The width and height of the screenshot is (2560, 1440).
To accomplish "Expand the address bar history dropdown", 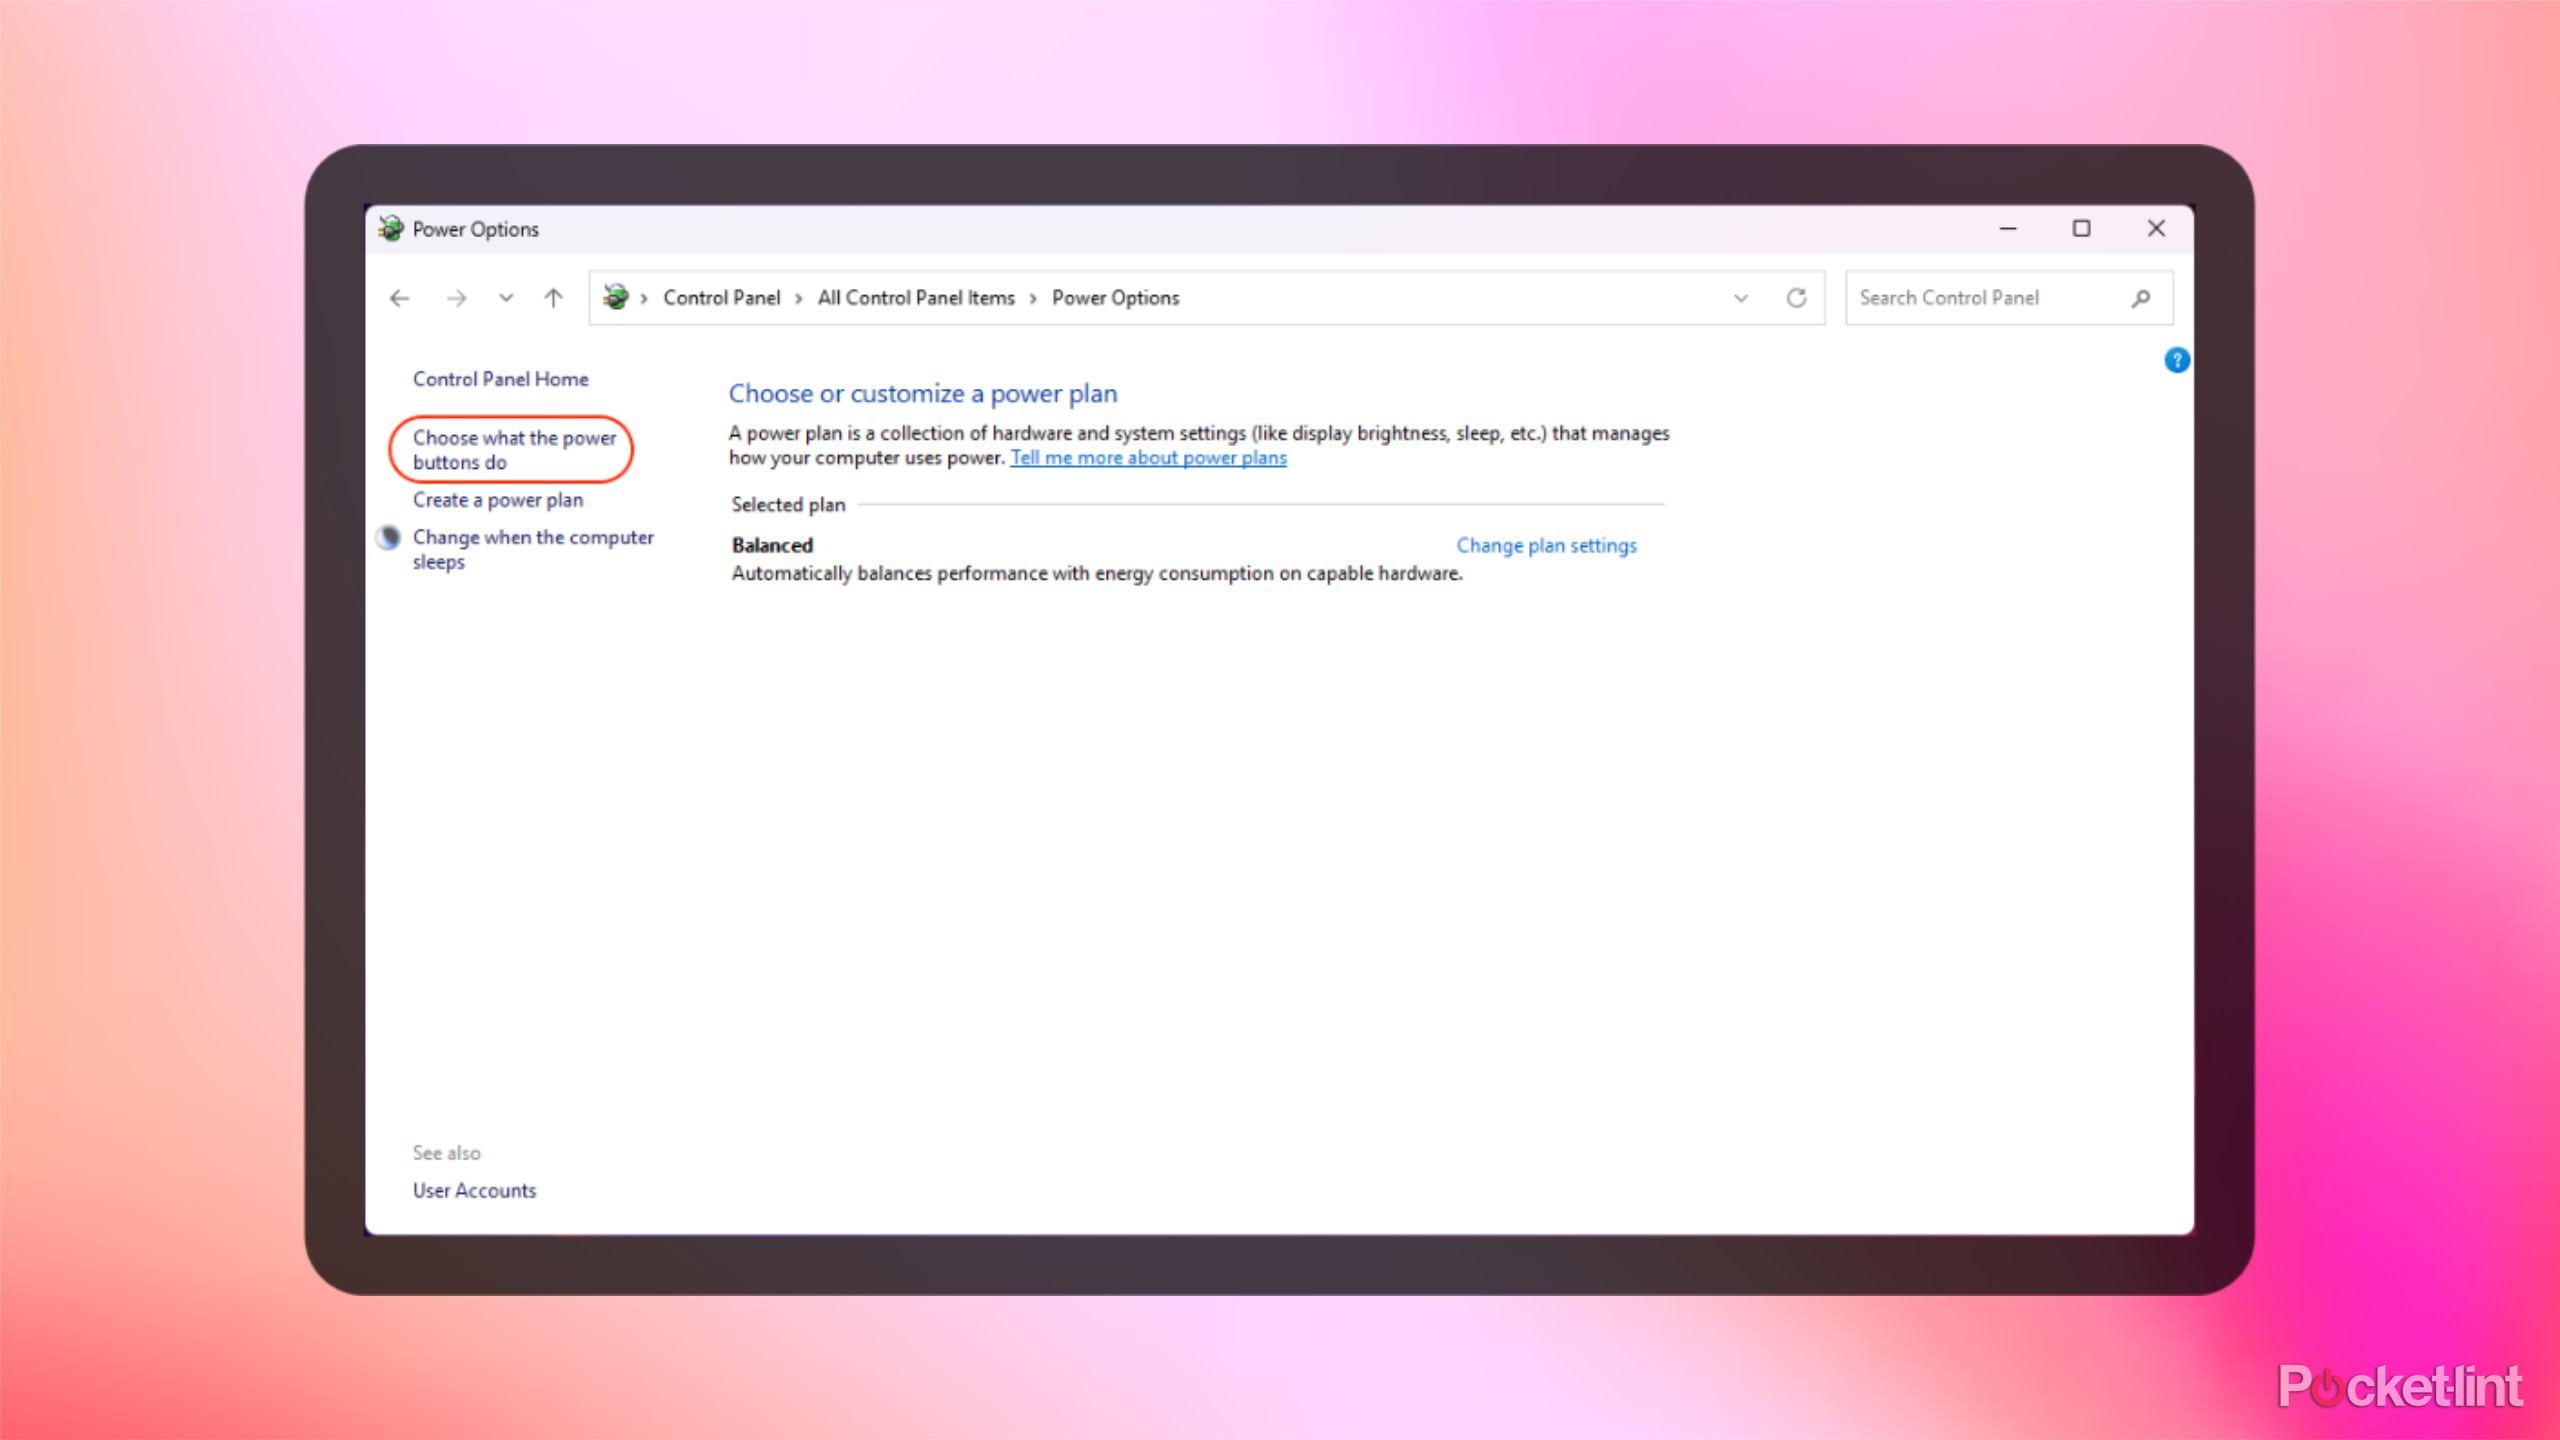I will [1741, 298].
